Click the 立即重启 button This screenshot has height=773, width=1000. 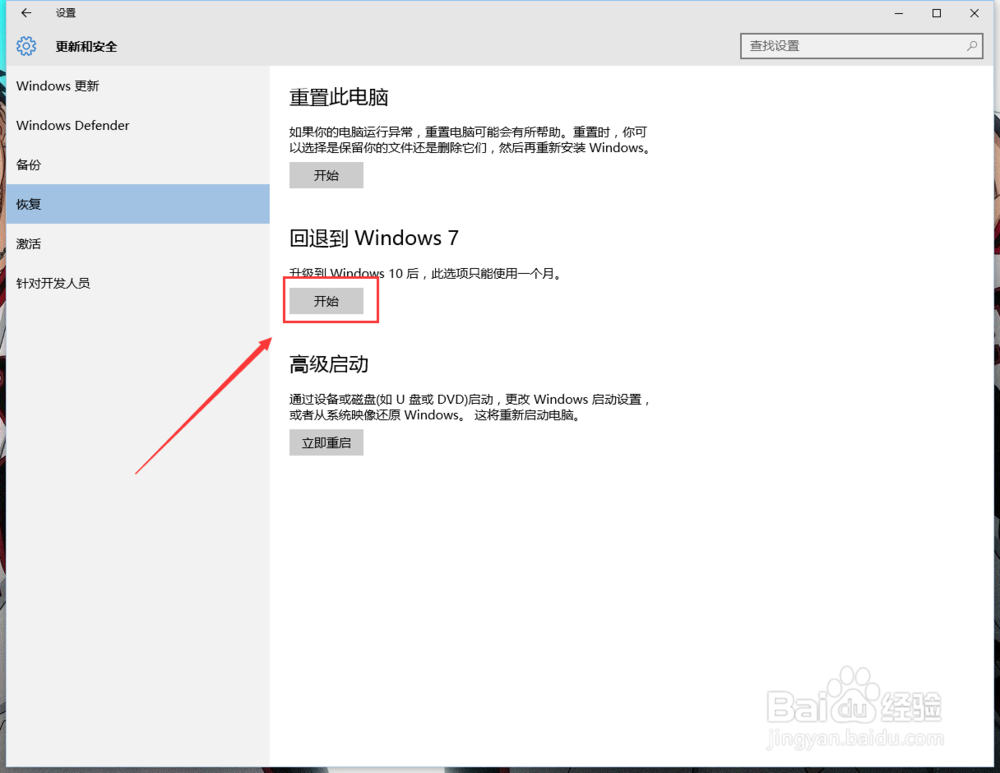click(x=327, y=443)
